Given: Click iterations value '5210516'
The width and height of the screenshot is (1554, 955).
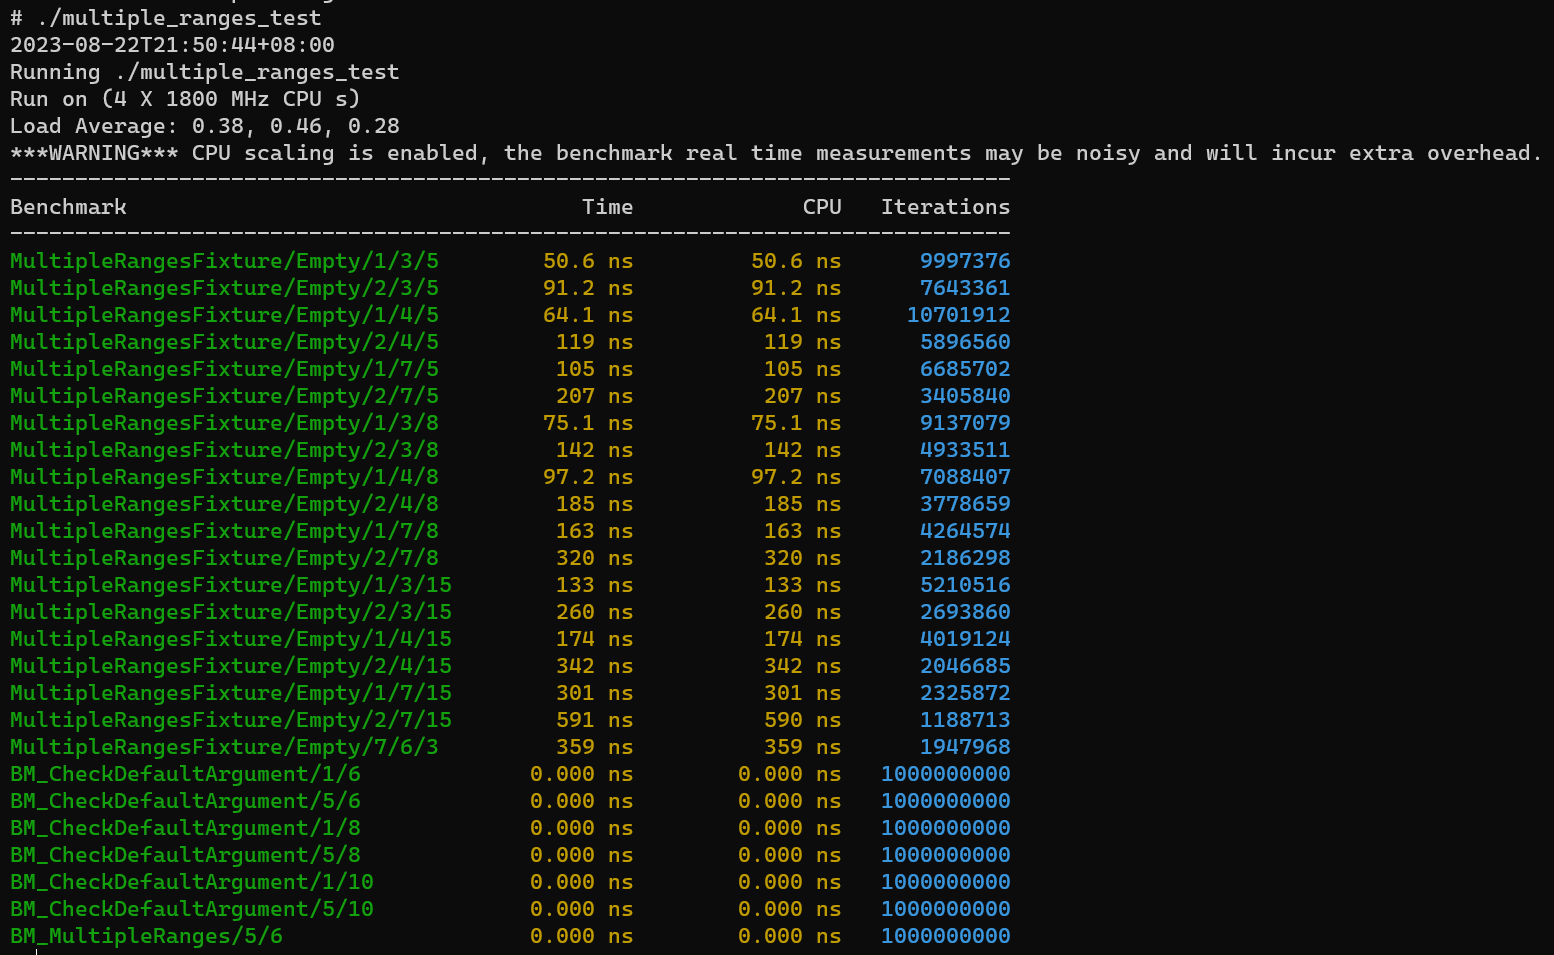Looking at the screenshot, I should 965,585.
